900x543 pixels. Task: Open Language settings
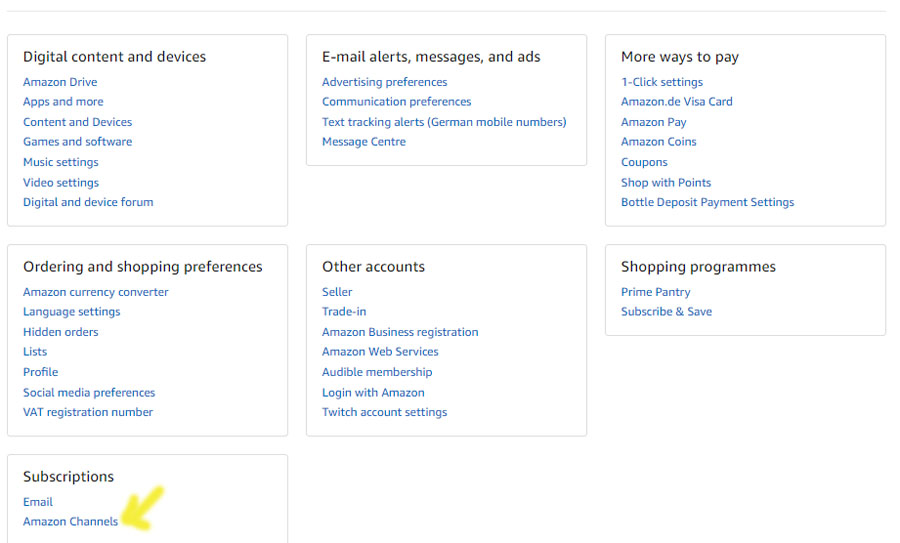72,312
